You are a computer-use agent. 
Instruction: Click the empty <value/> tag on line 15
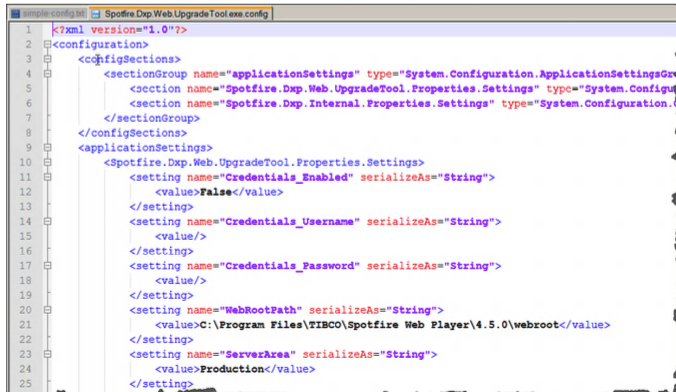click(181, 236)
